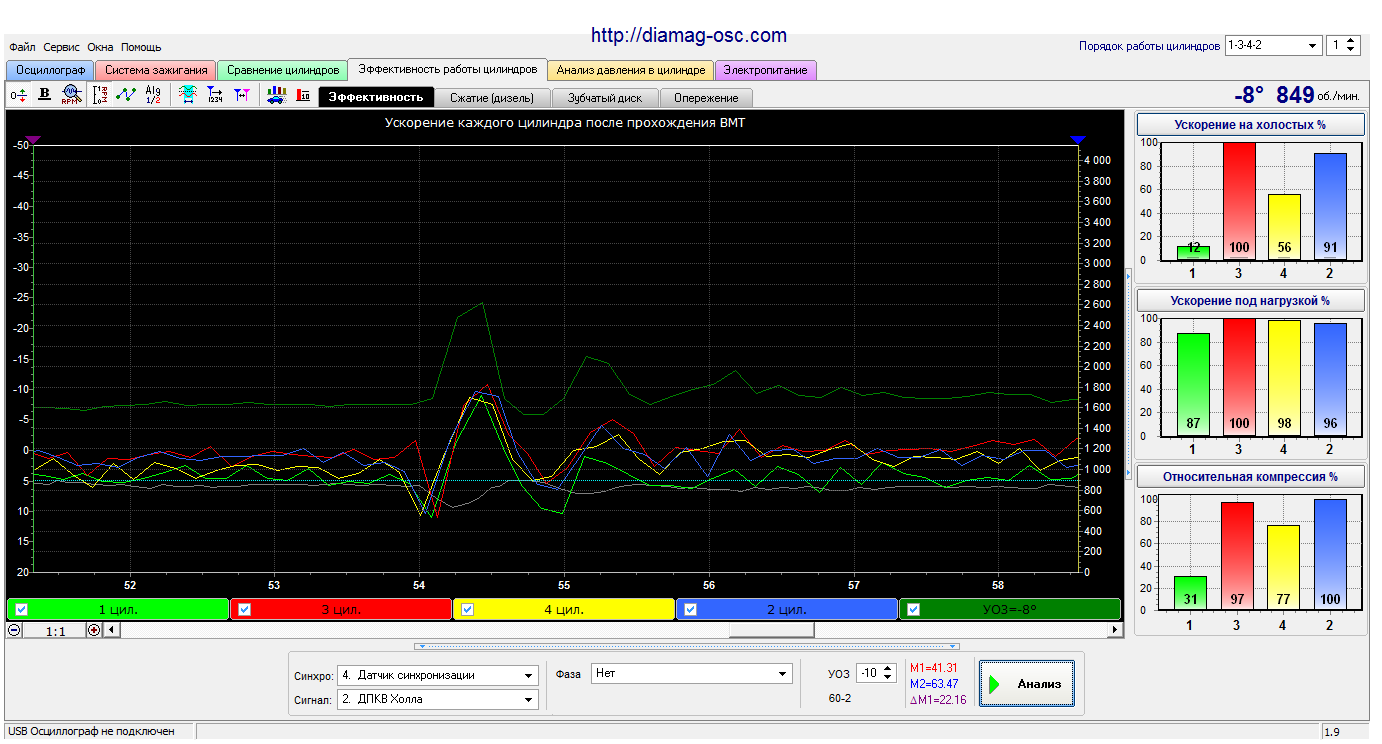Click the magenta funnel marker toolbar icon
The height and width of the screenshot is (744, 1382).
tap(241, 95)
